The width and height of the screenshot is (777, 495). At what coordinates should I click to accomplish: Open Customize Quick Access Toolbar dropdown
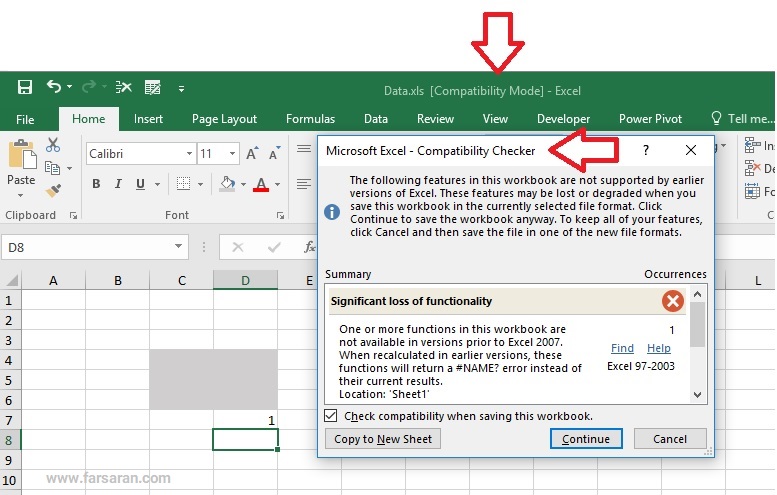pyautogui.click(x=181, y=89)
